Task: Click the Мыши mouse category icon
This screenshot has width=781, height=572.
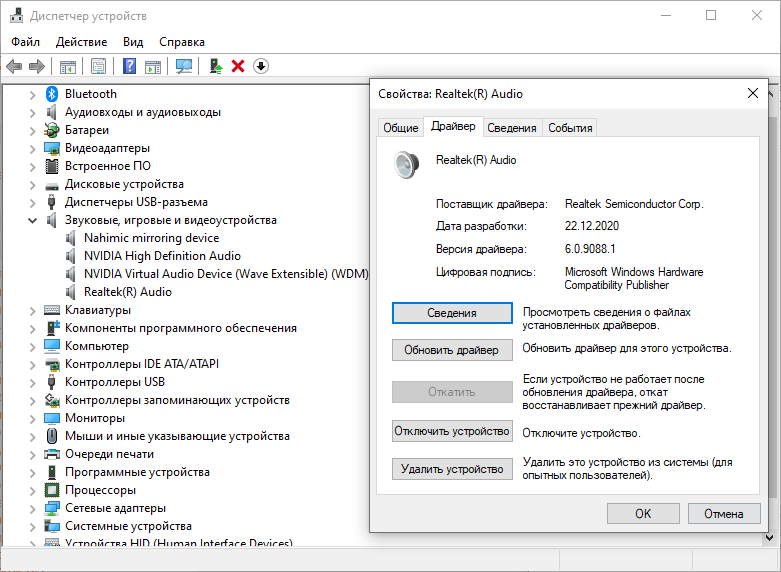Action: pos(52,436)
